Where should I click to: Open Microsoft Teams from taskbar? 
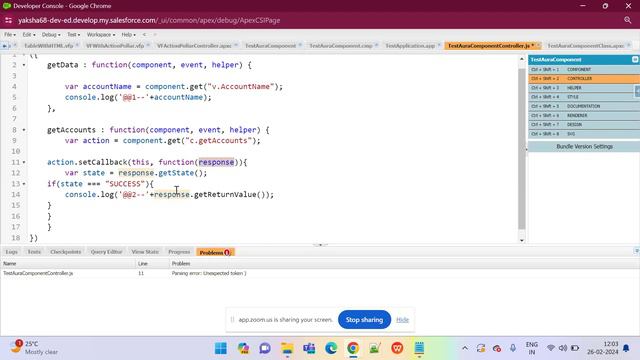309,348
